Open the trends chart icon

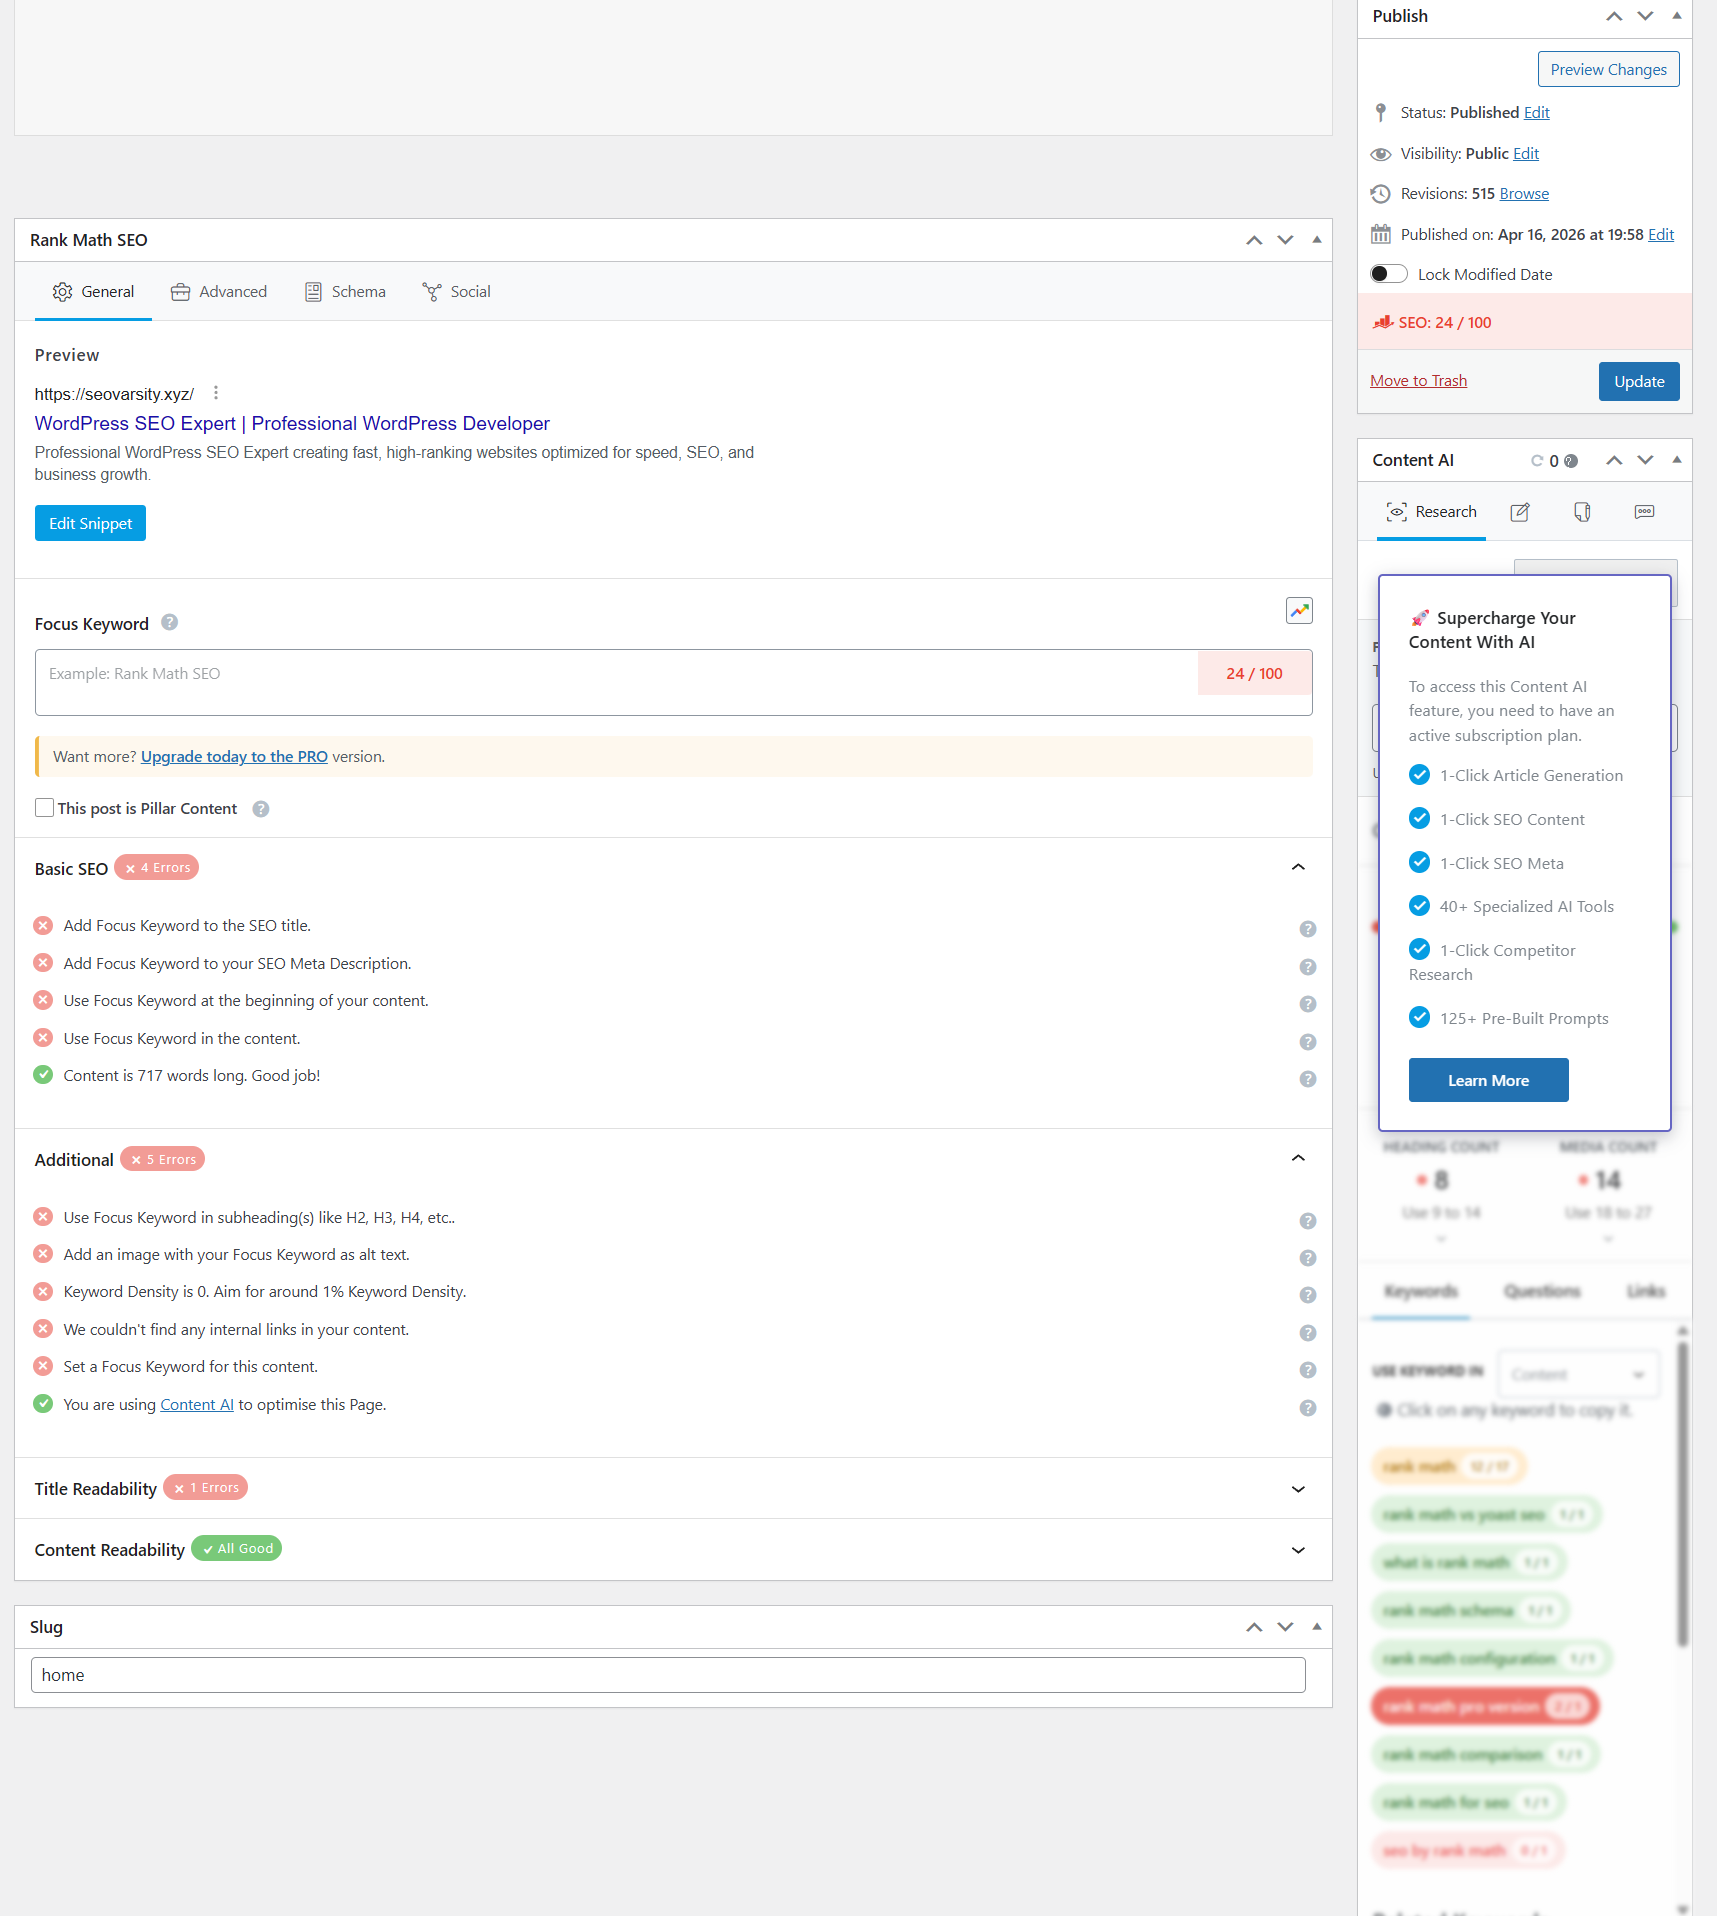coord(1299,610)
